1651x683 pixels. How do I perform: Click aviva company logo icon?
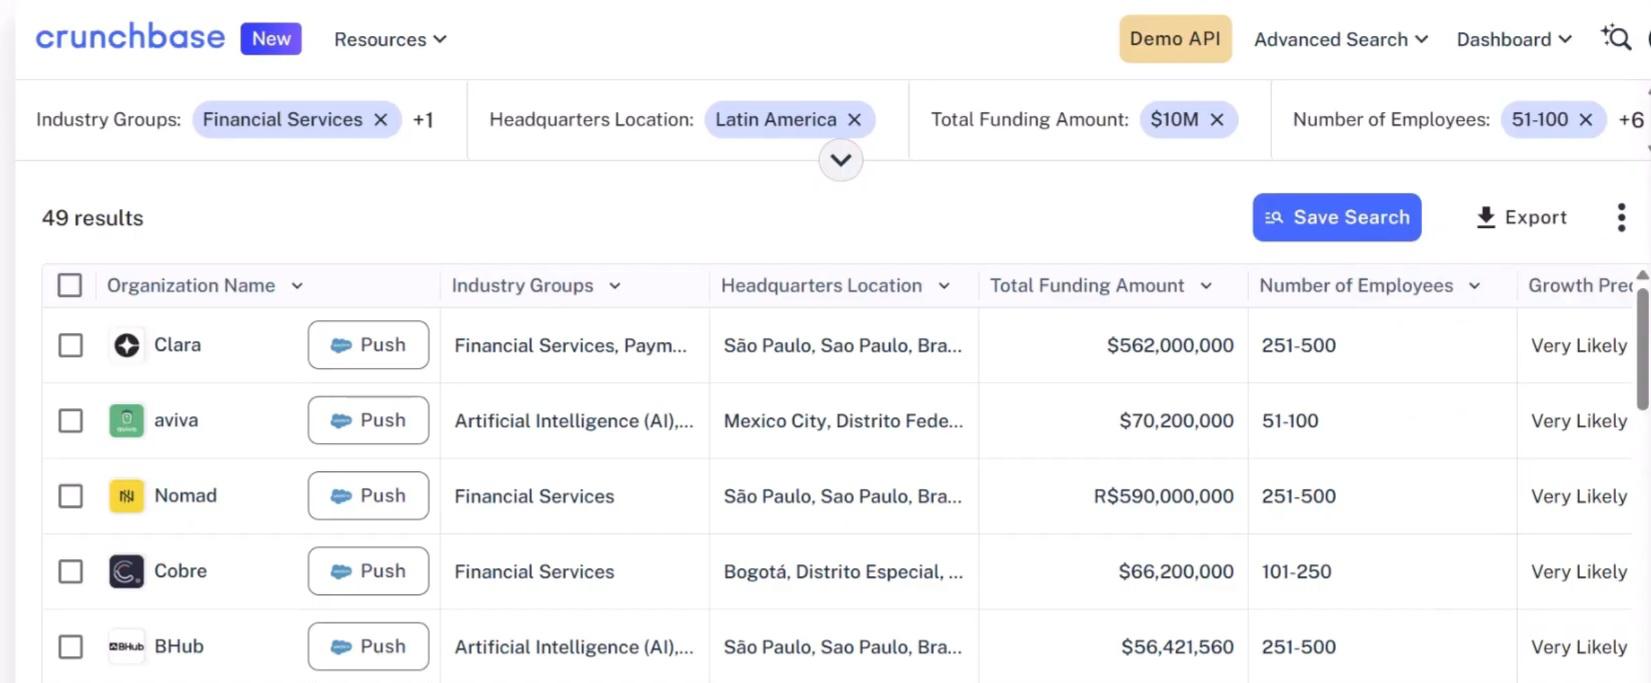126,420
